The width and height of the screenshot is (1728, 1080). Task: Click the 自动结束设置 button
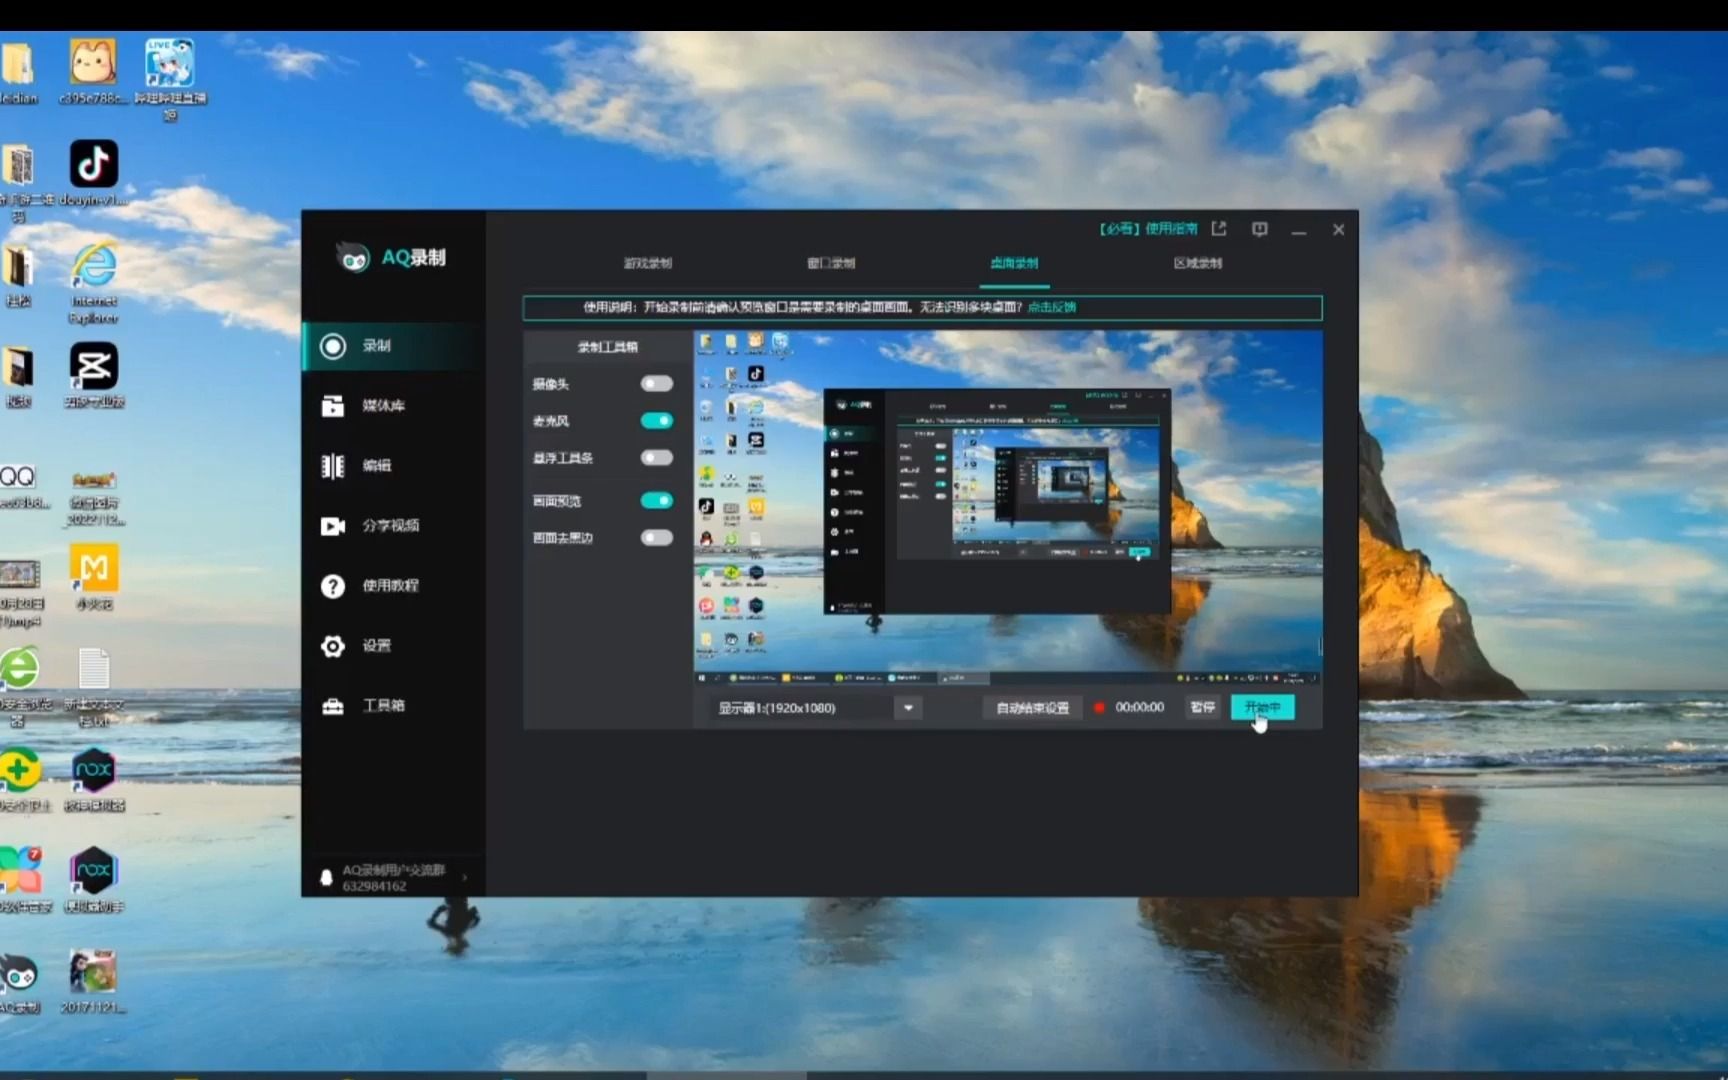[x=1032, y=708]
